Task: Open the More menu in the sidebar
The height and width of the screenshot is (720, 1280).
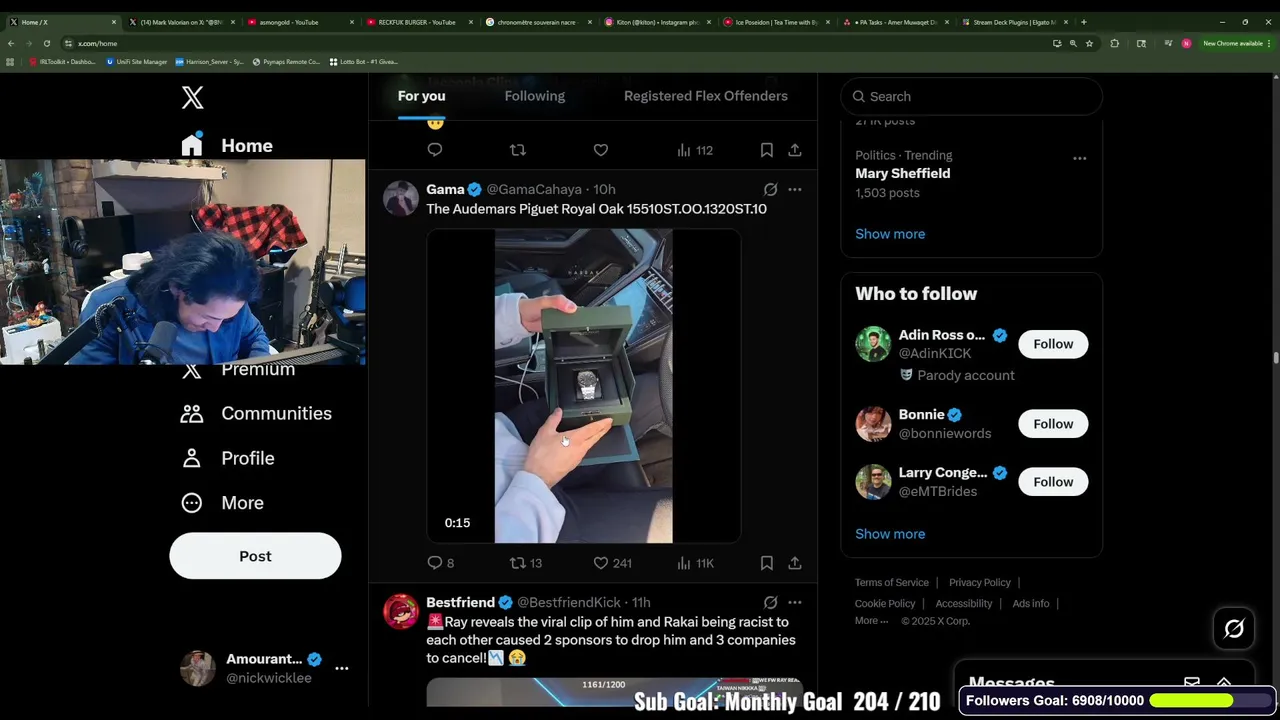Action: point(222,503)
